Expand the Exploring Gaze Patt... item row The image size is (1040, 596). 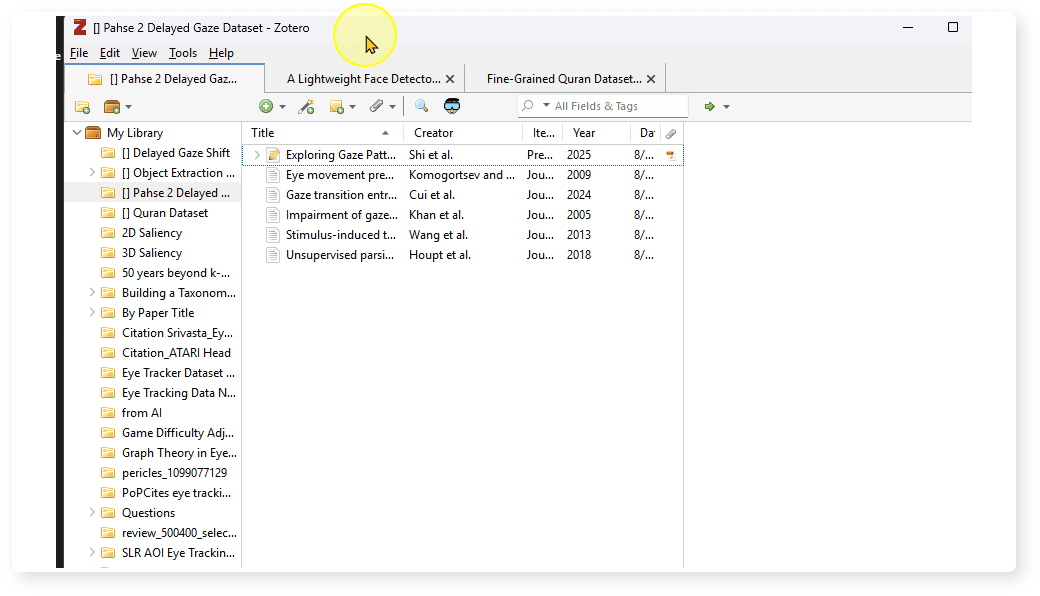[x=257, y=155]
